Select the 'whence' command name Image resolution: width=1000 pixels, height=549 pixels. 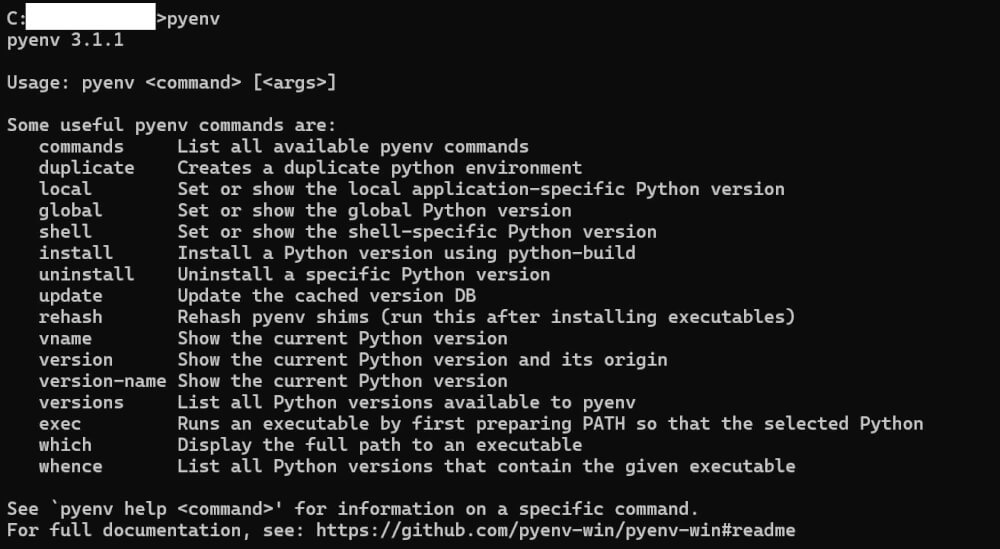(70, 466)
